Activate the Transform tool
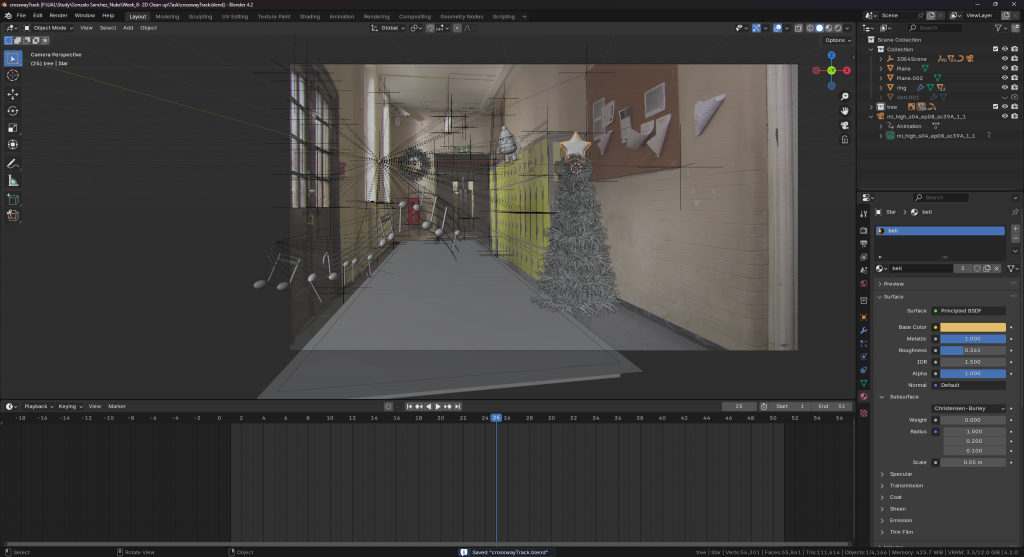This screenshot has height=557, width=1024. 12,145
